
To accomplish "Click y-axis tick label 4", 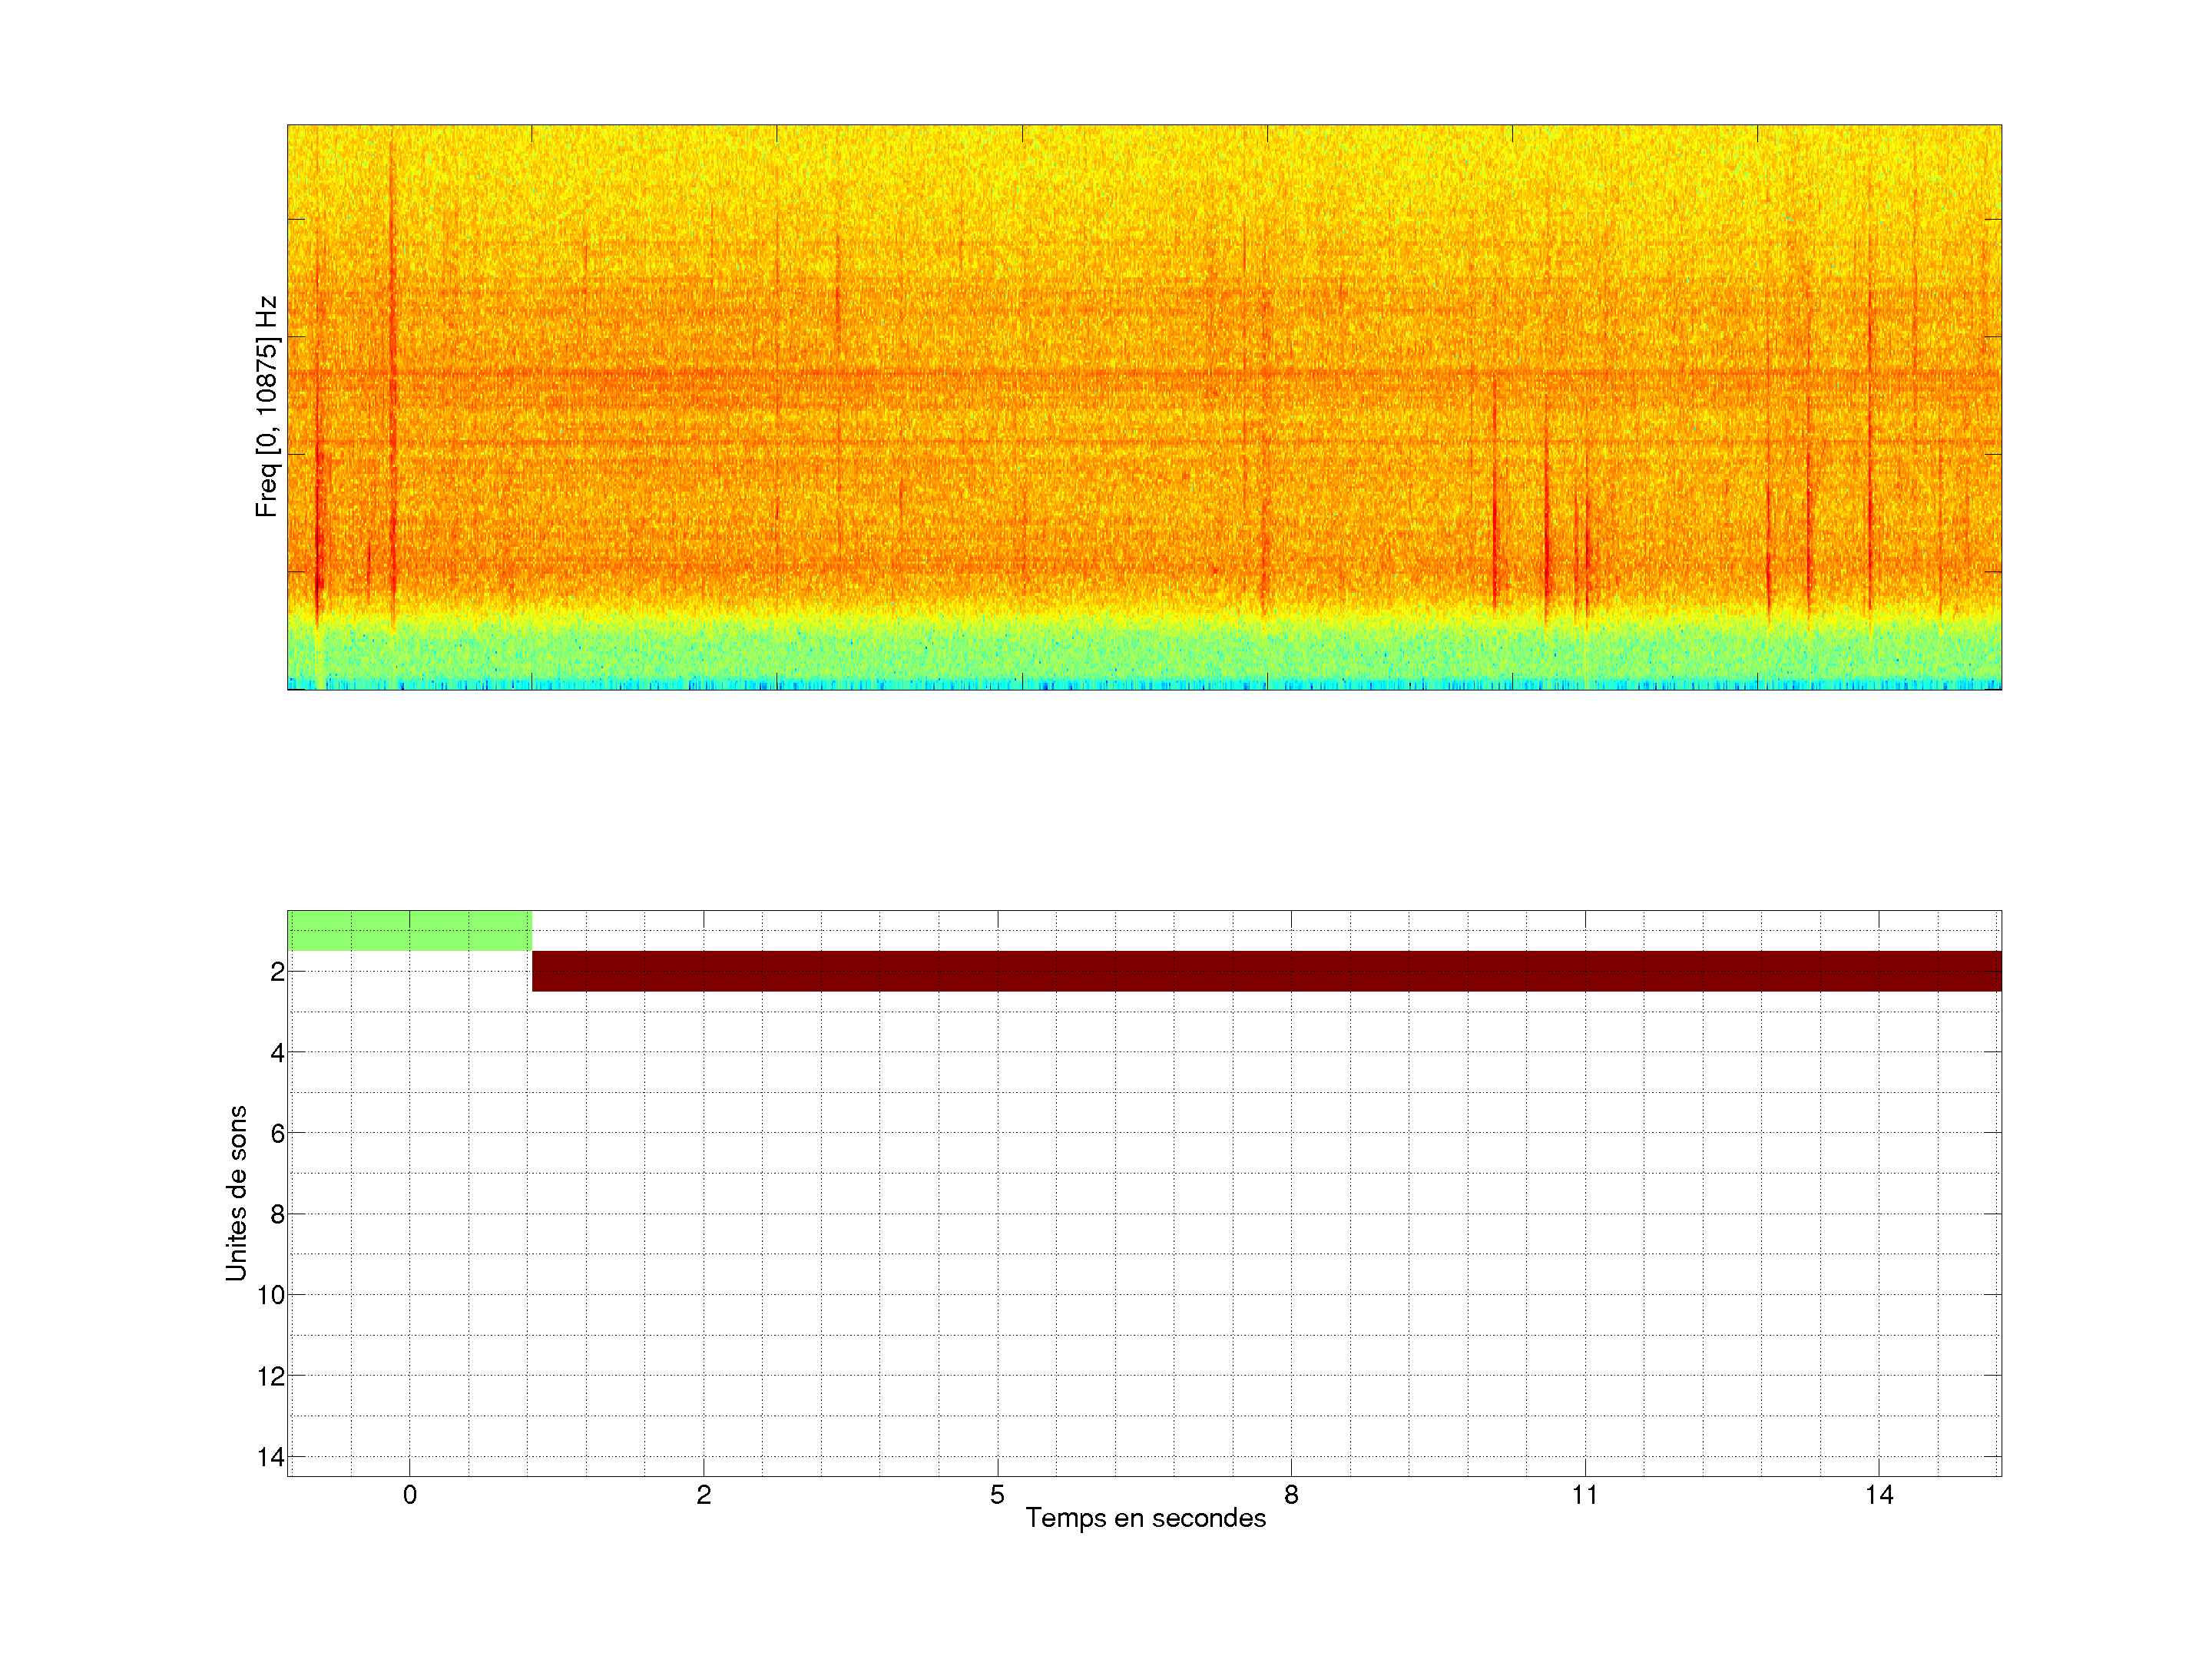I will (277, 1053).
